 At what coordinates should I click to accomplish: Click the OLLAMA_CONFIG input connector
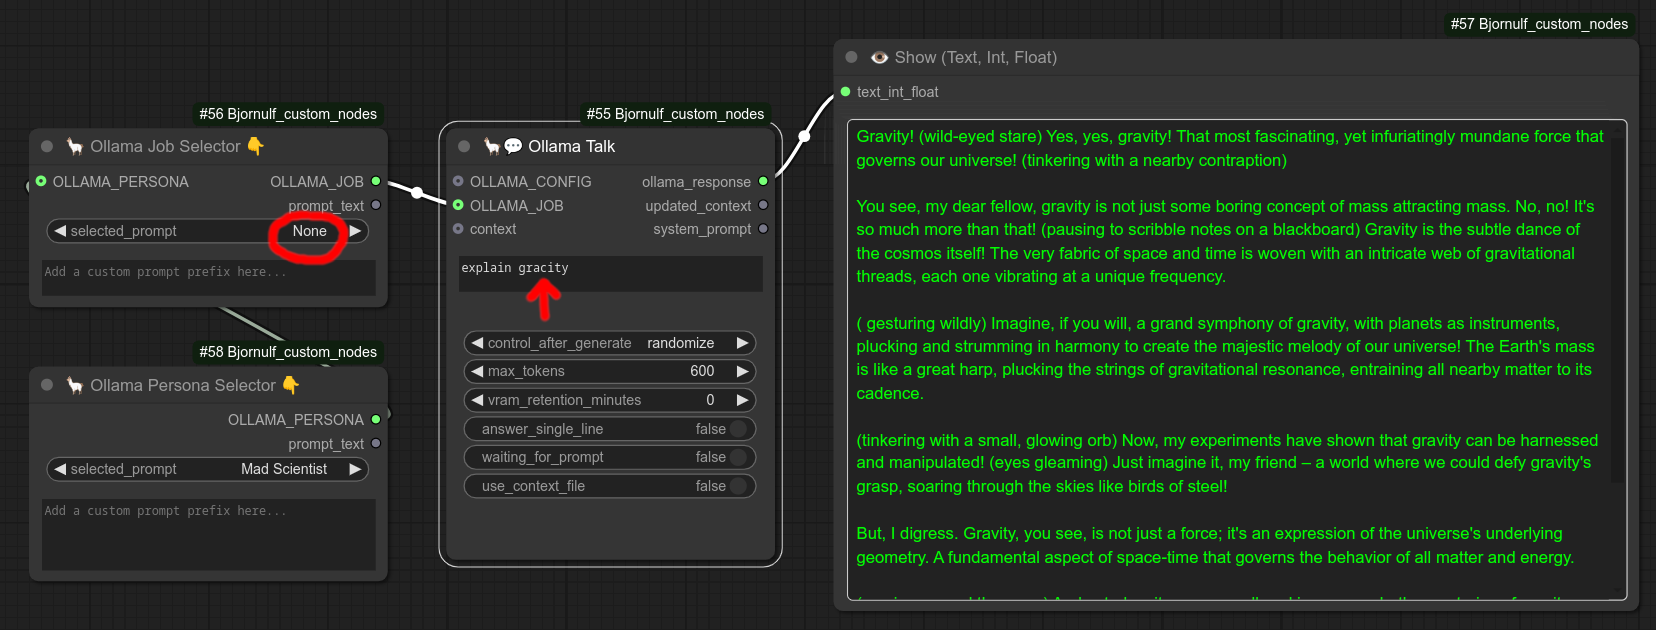(x=458, y=181)
